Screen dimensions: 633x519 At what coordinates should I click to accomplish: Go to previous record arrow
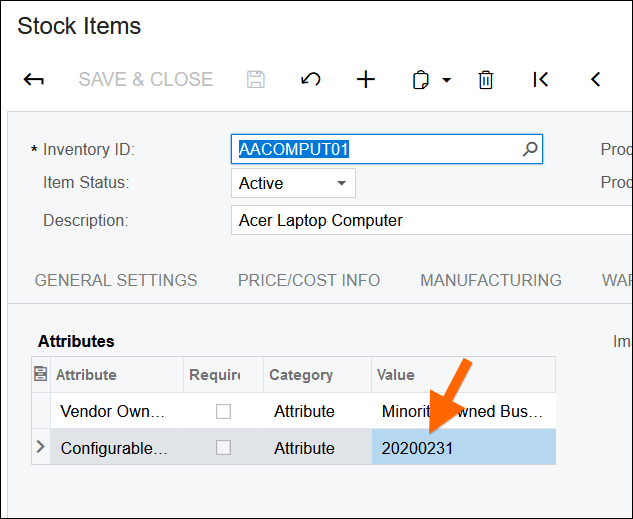tap(596, 80)
